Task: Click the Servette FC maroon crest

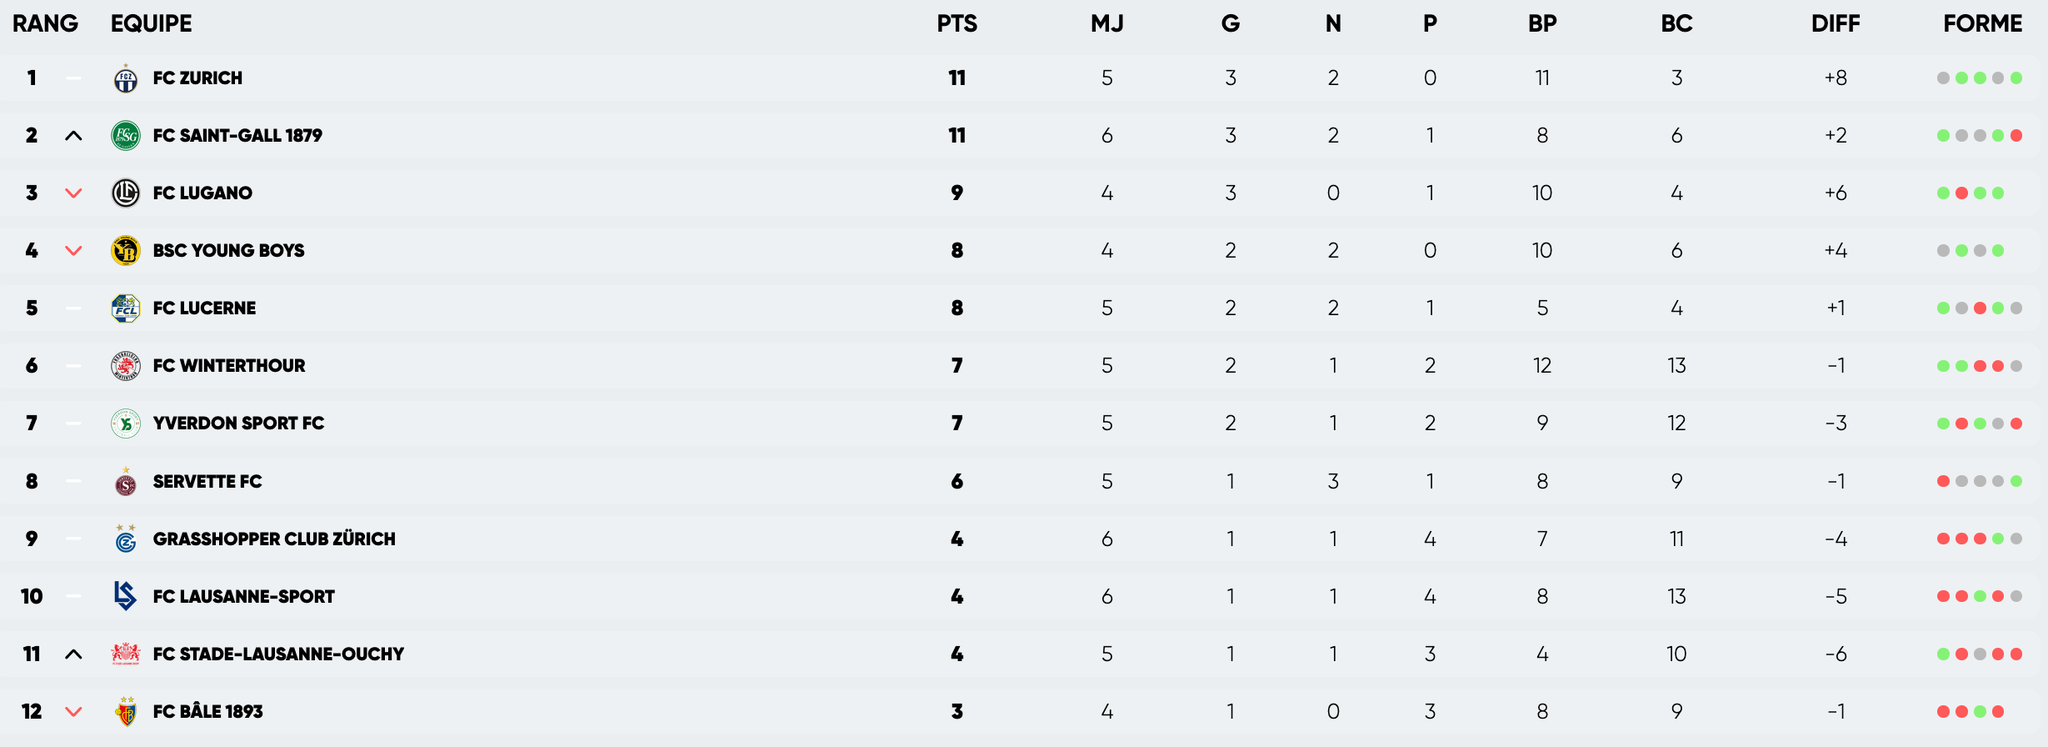Action: [126, 482]
